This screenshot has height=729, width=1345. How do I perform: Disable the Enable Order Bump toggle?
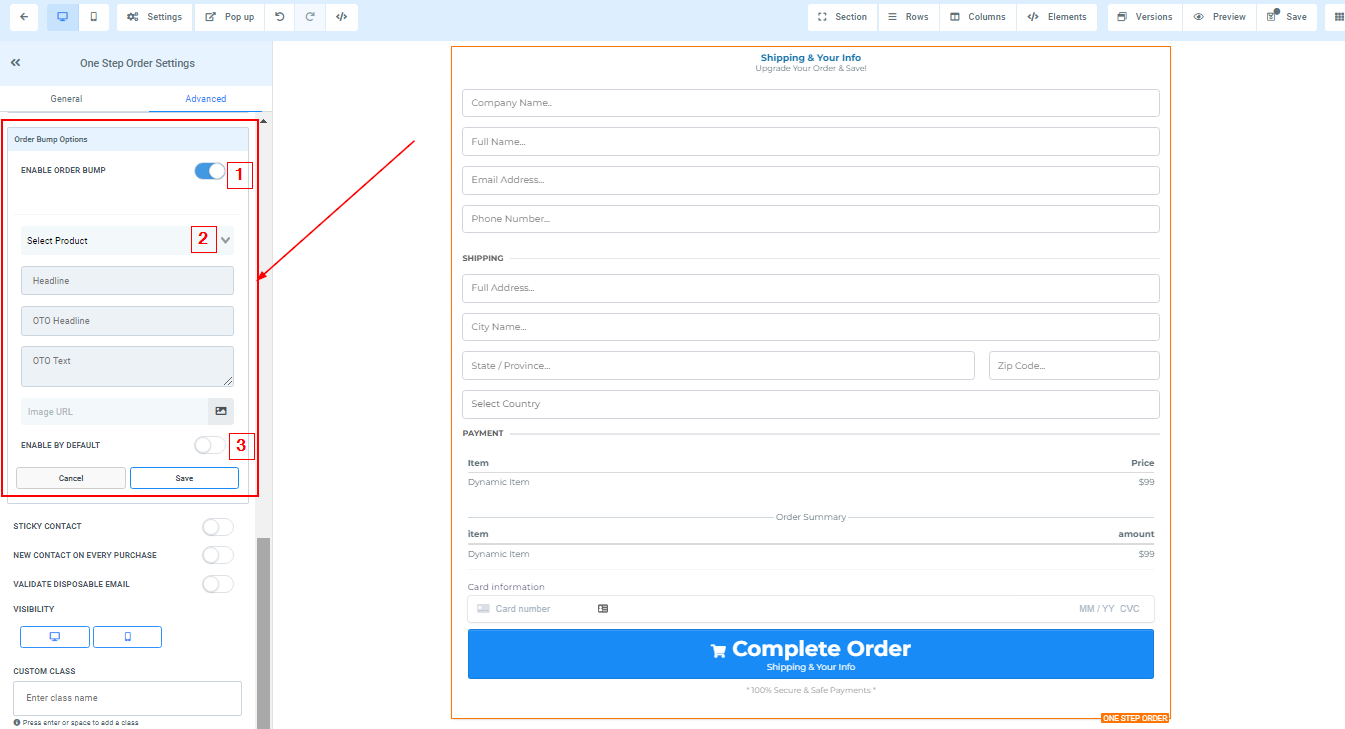210,171
